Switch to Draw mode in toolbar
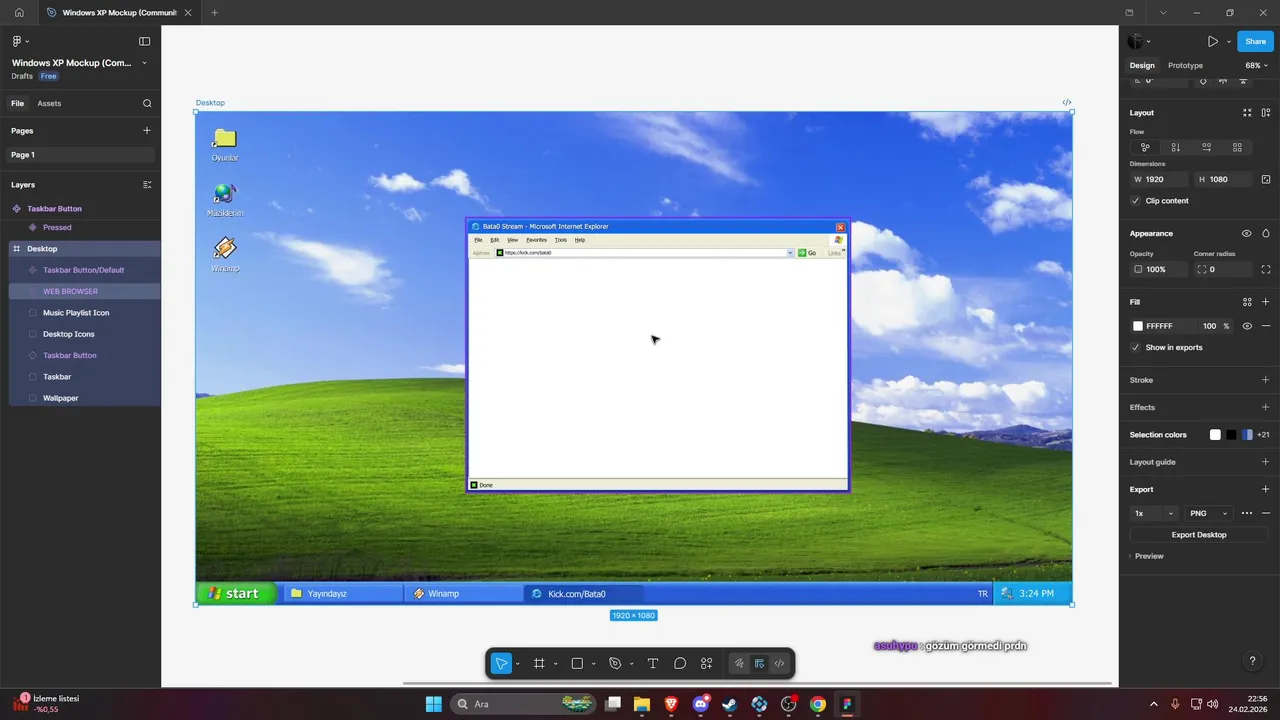The height and width of the screenshot is (720, 1280). (739, 663)
